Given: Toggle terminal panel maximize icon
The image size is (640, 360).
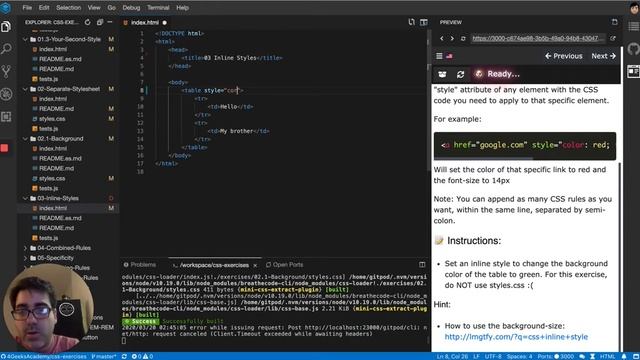Looking at the screenshot, I should coord(422,265).
